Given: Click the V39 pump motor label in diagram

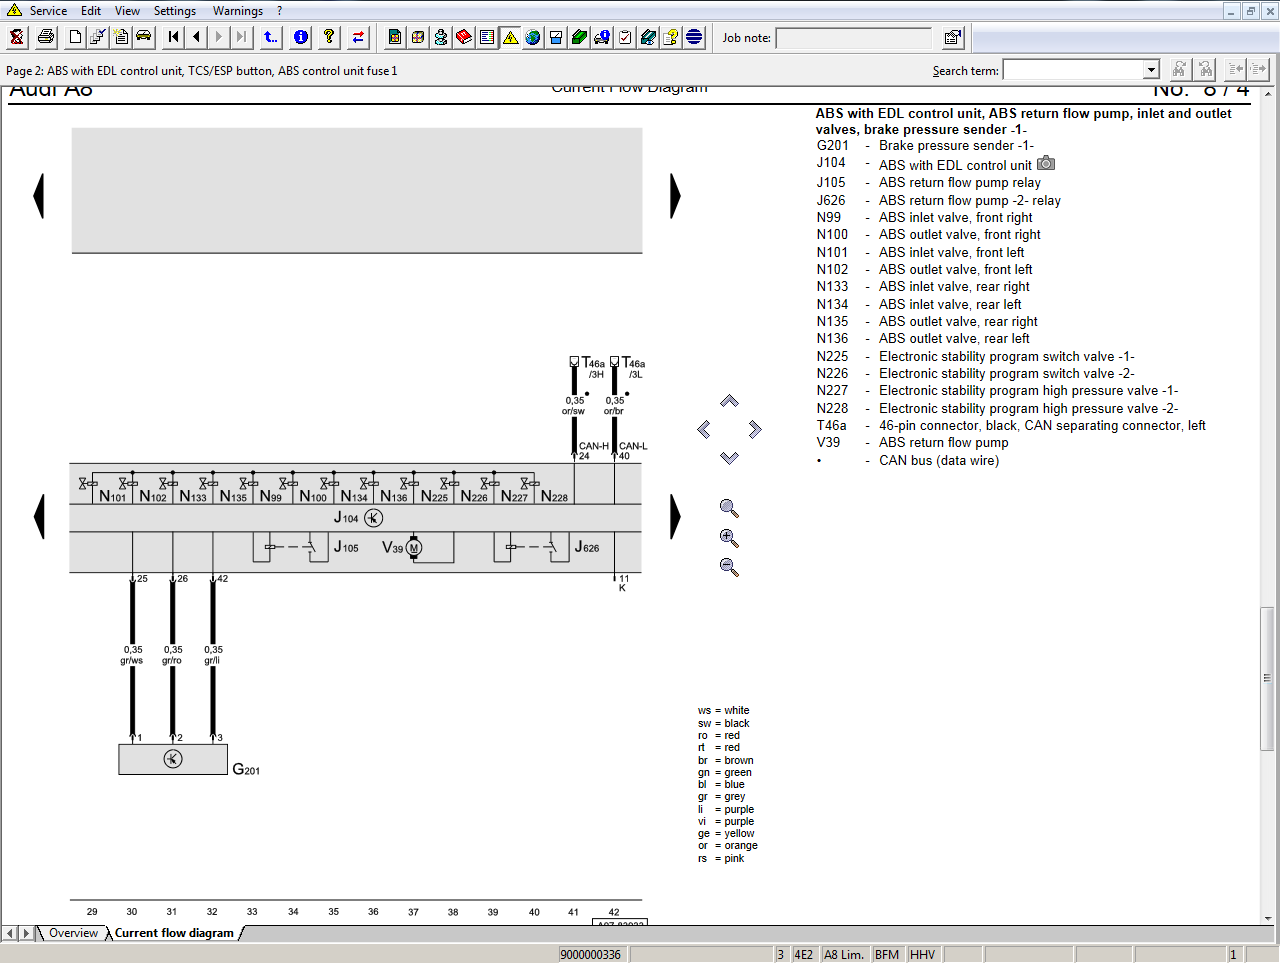Looking at the screenshot, I should pyautogui.click(x=392, y=547).
